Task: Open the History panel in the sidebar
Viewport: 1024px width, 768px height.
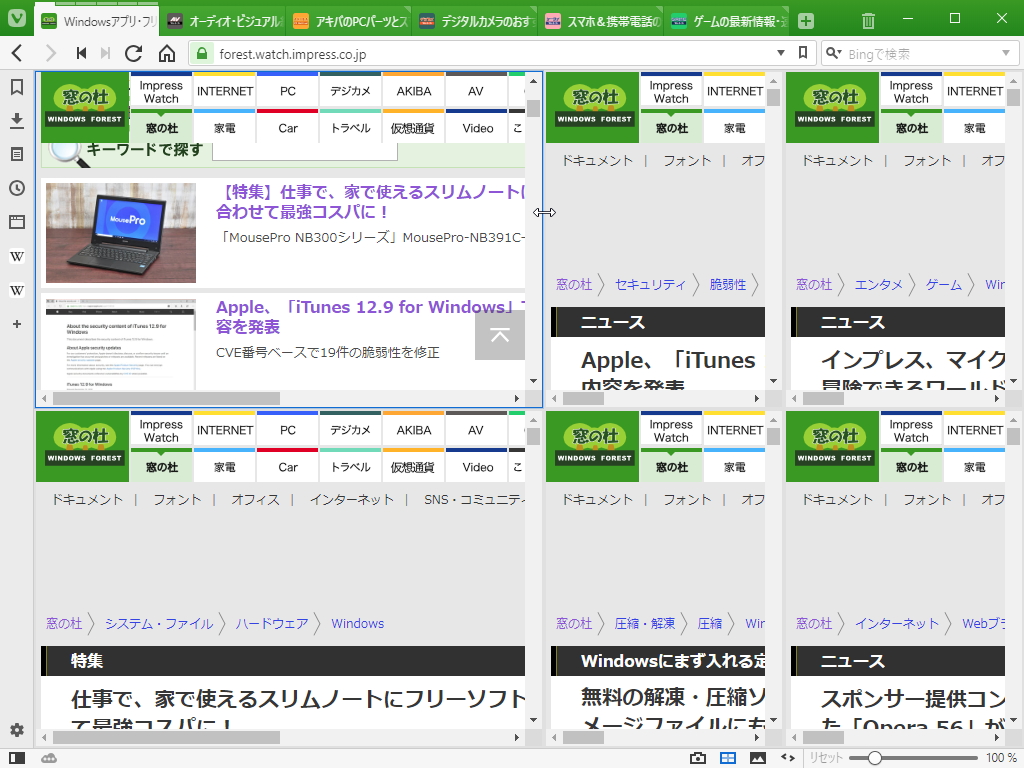Action: [16, 188]
